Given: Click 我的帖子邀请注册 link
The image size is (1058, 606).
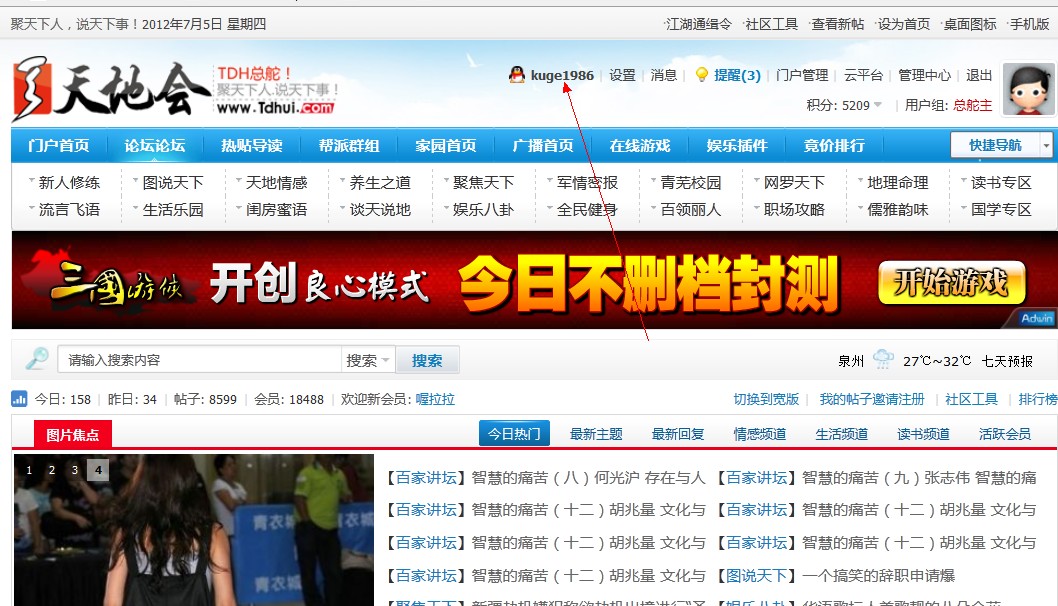Looking at the screenshot, I should point(872,400).
